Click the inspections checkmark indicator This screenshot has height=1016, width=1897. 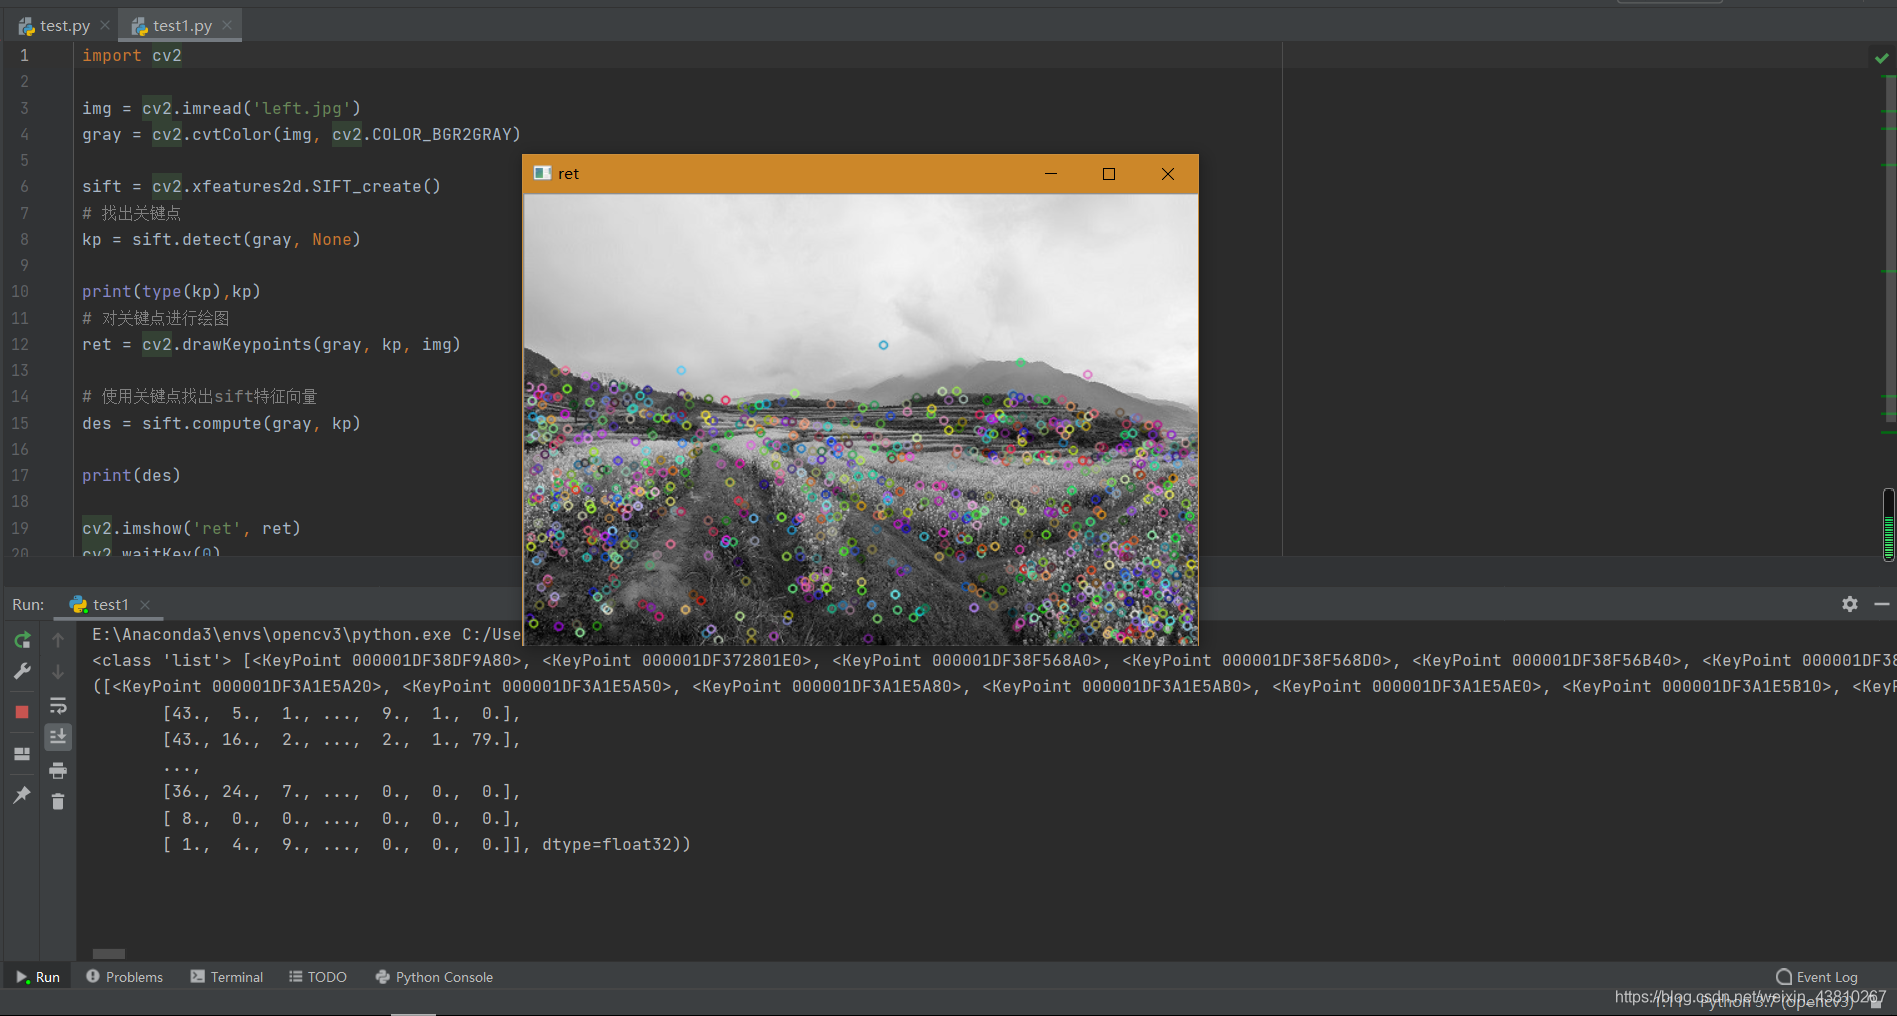click(x=1881, y=58)
